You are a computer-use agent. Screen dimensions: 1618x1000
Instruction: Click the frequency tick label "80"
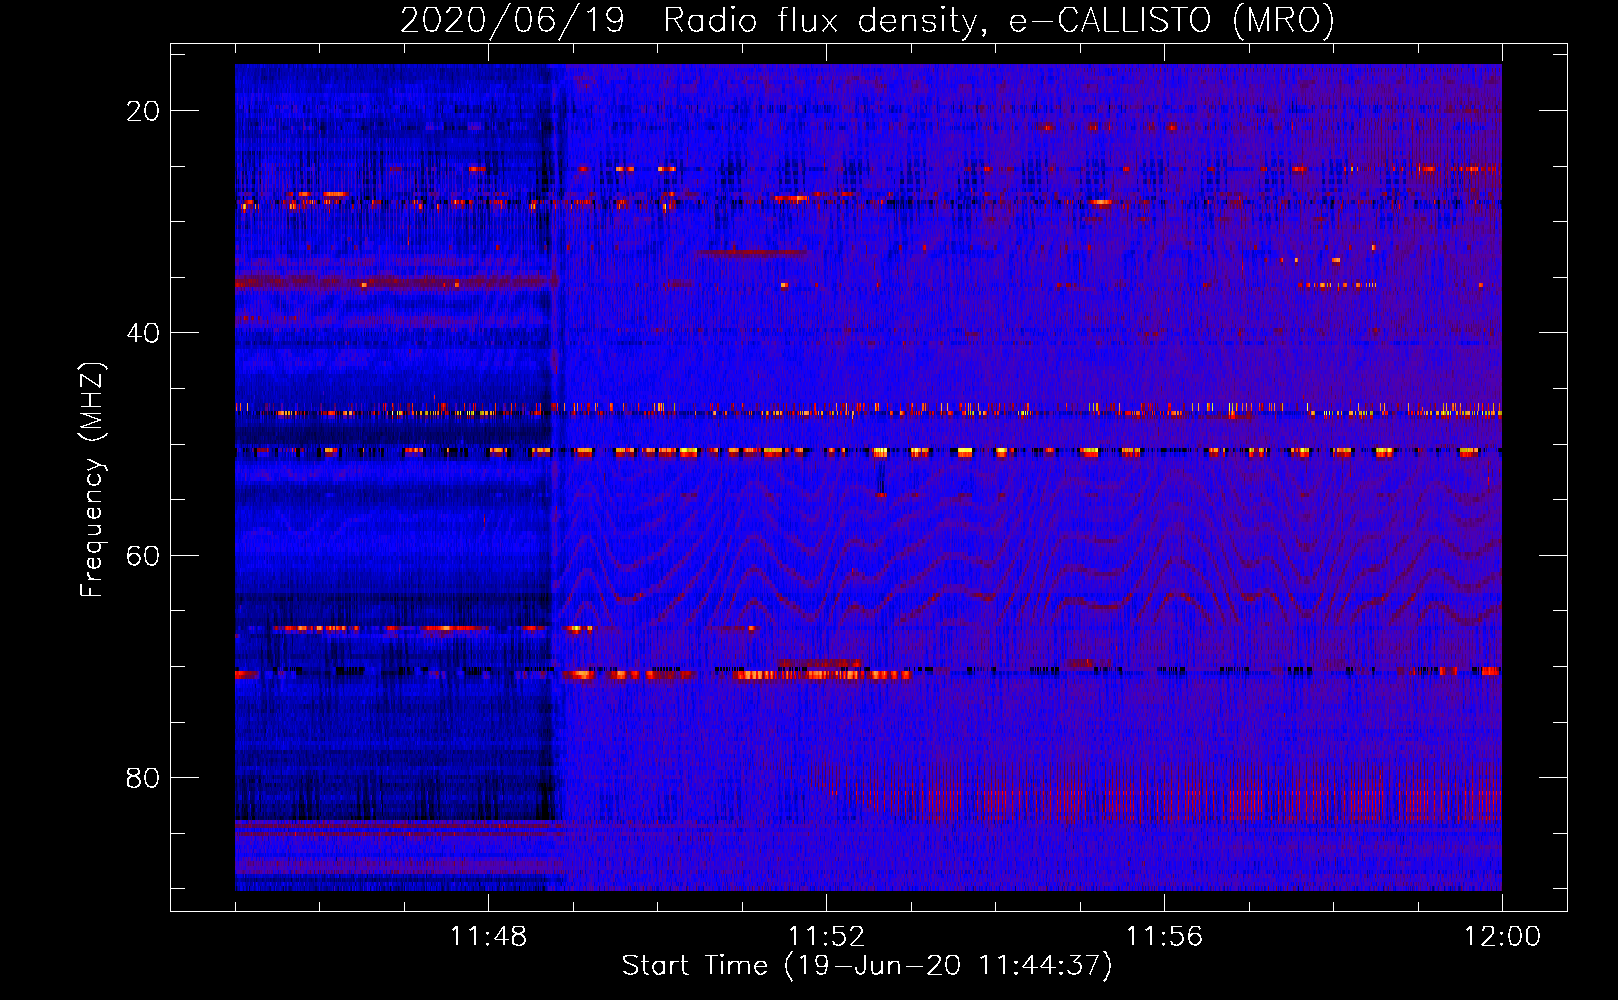143,778
